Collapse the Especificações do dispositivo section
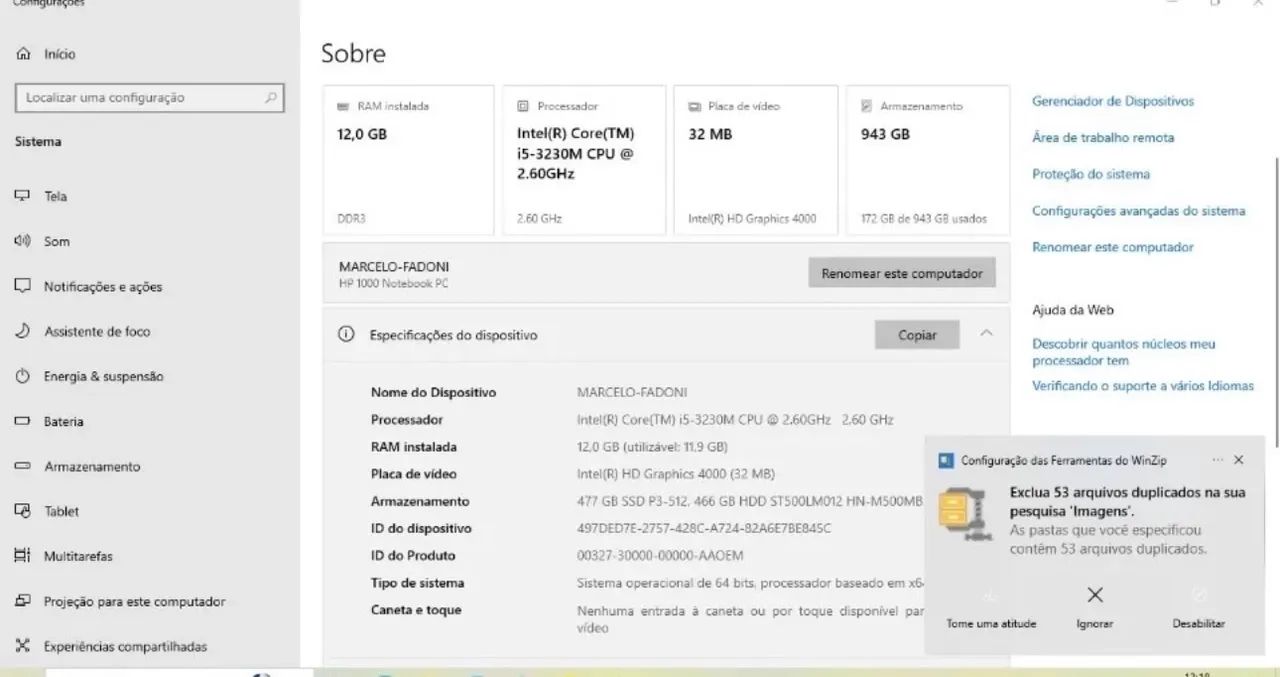 tap(986, 334)
